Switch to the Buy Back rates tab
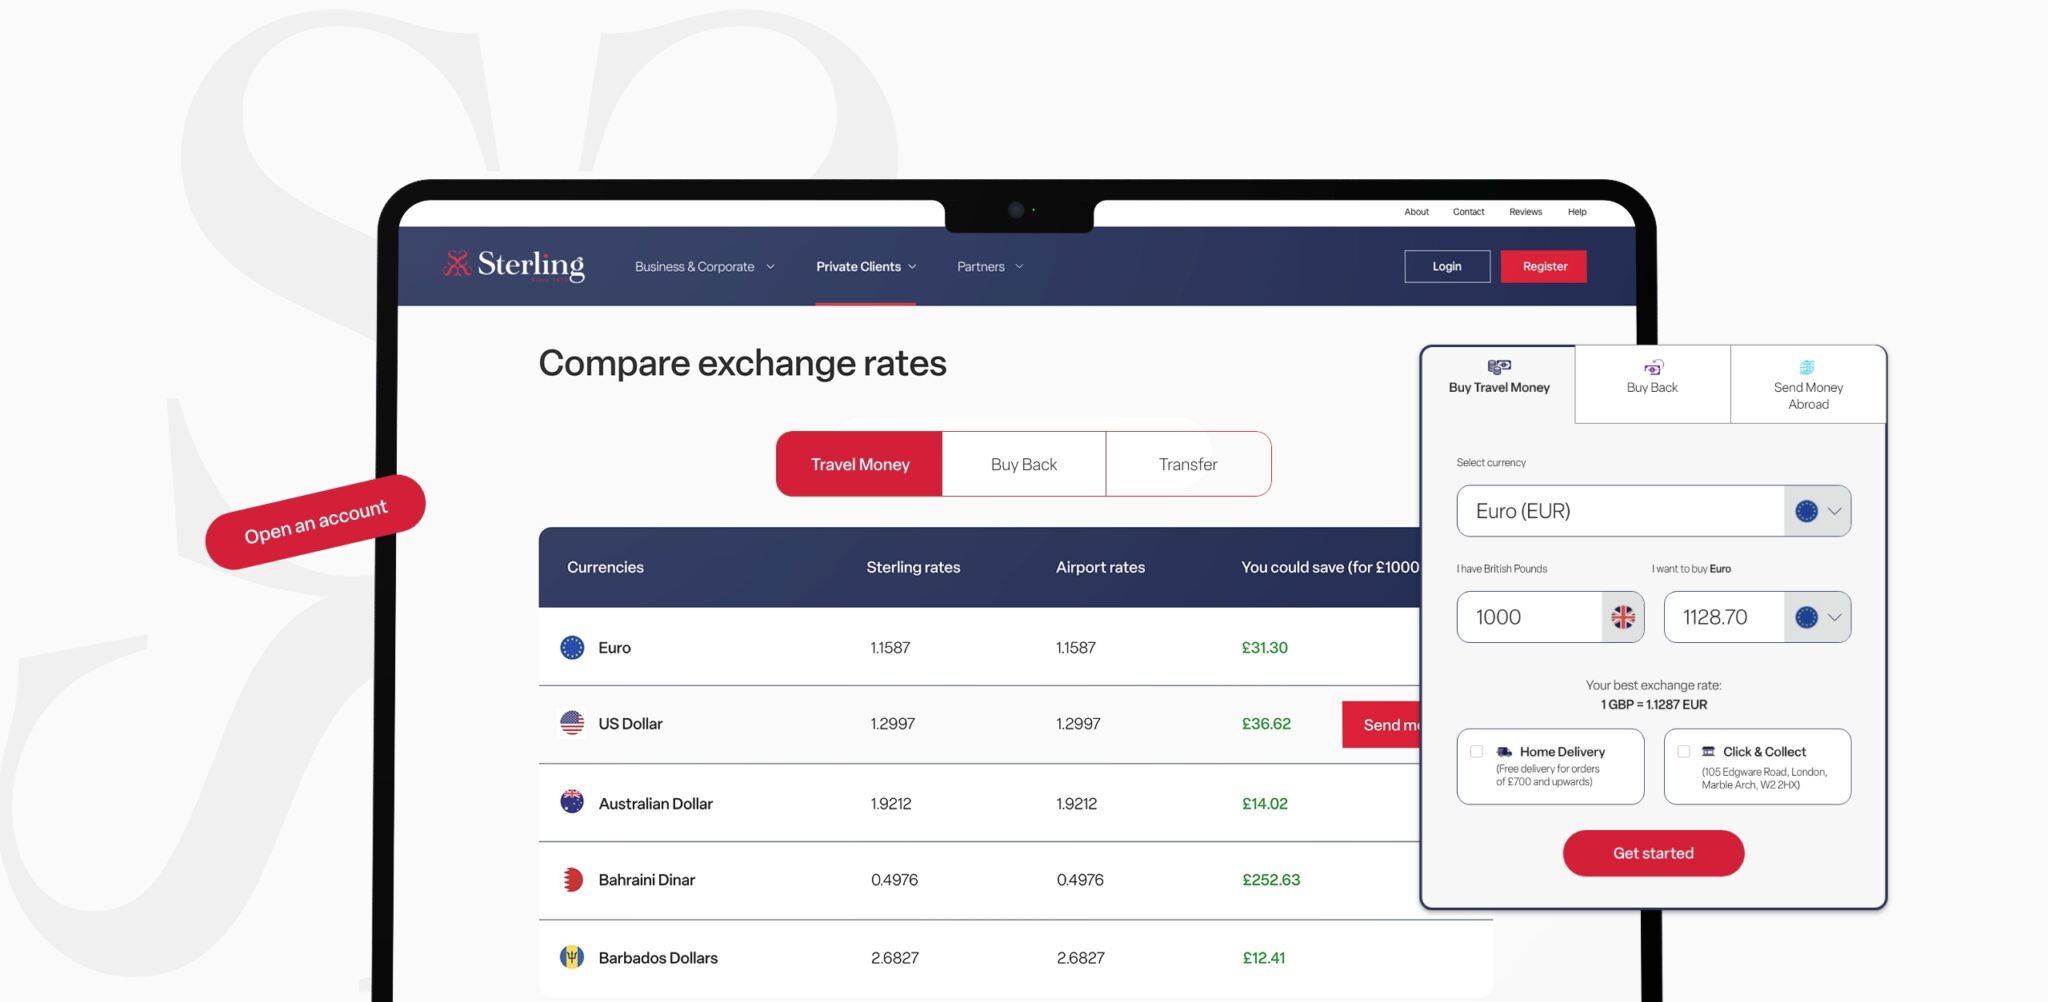Image resolution: width=2048 pixels, height=1002 pixels. click(1024, 464)
